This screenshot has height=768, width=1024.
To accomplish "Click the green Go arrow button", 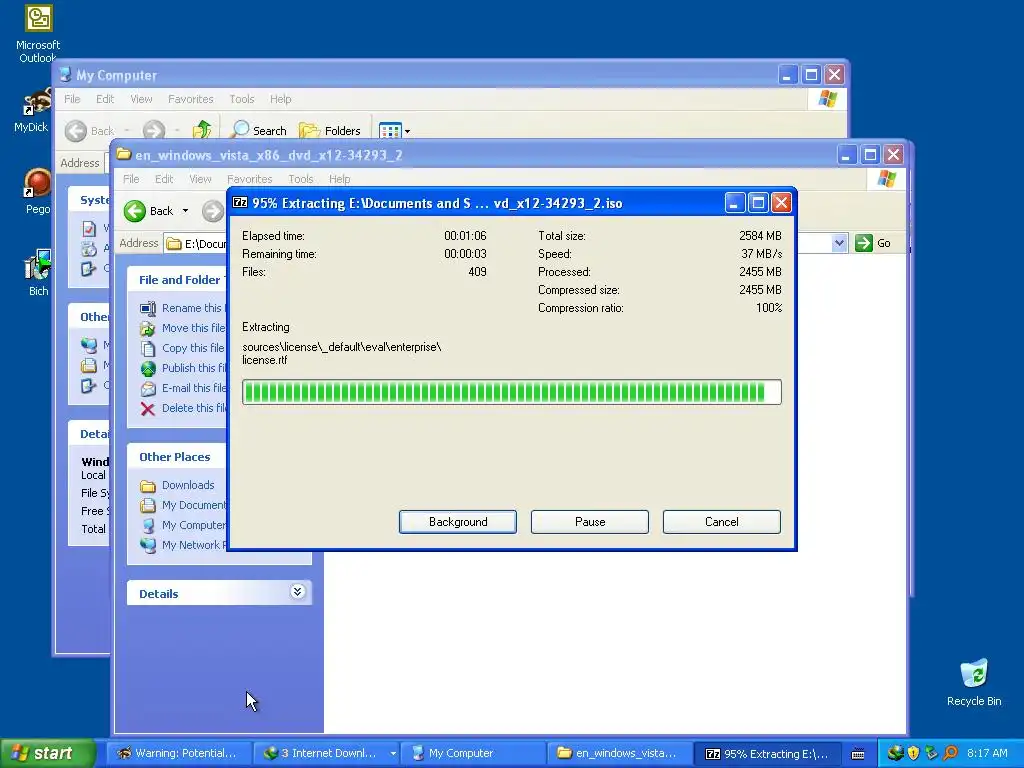I will coord(863,243).
